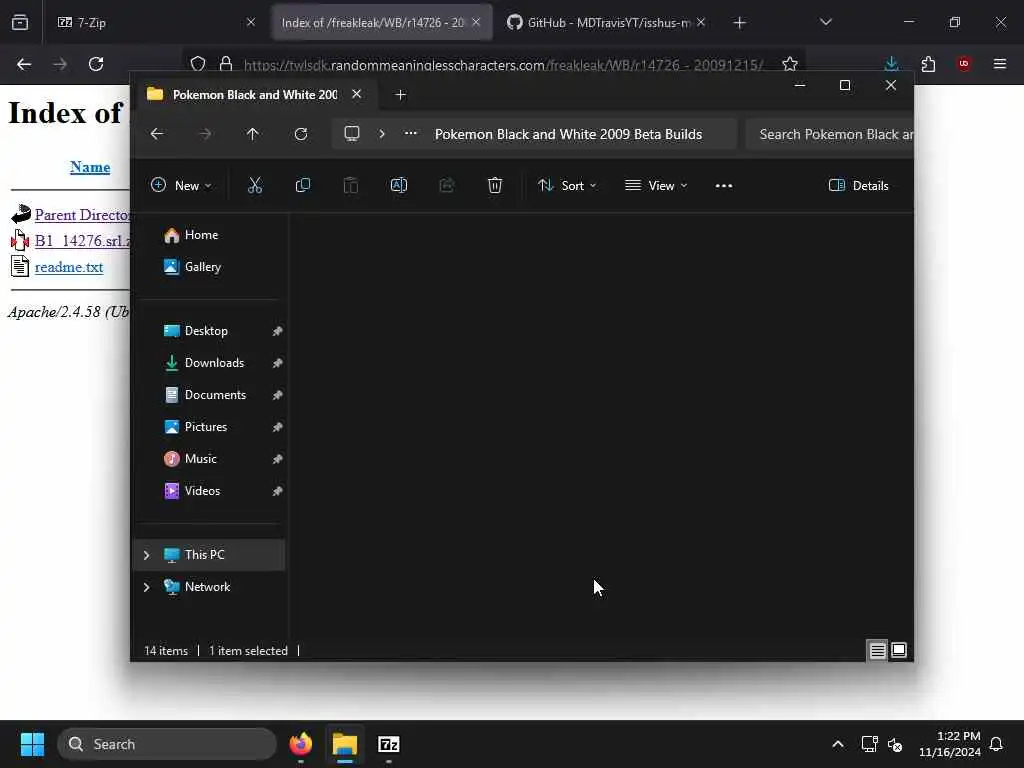Image resolution: width=1024 pixels, height=768 pixels.
Task: Click the Firefox icon on taskbar
Action: point(301,744)
